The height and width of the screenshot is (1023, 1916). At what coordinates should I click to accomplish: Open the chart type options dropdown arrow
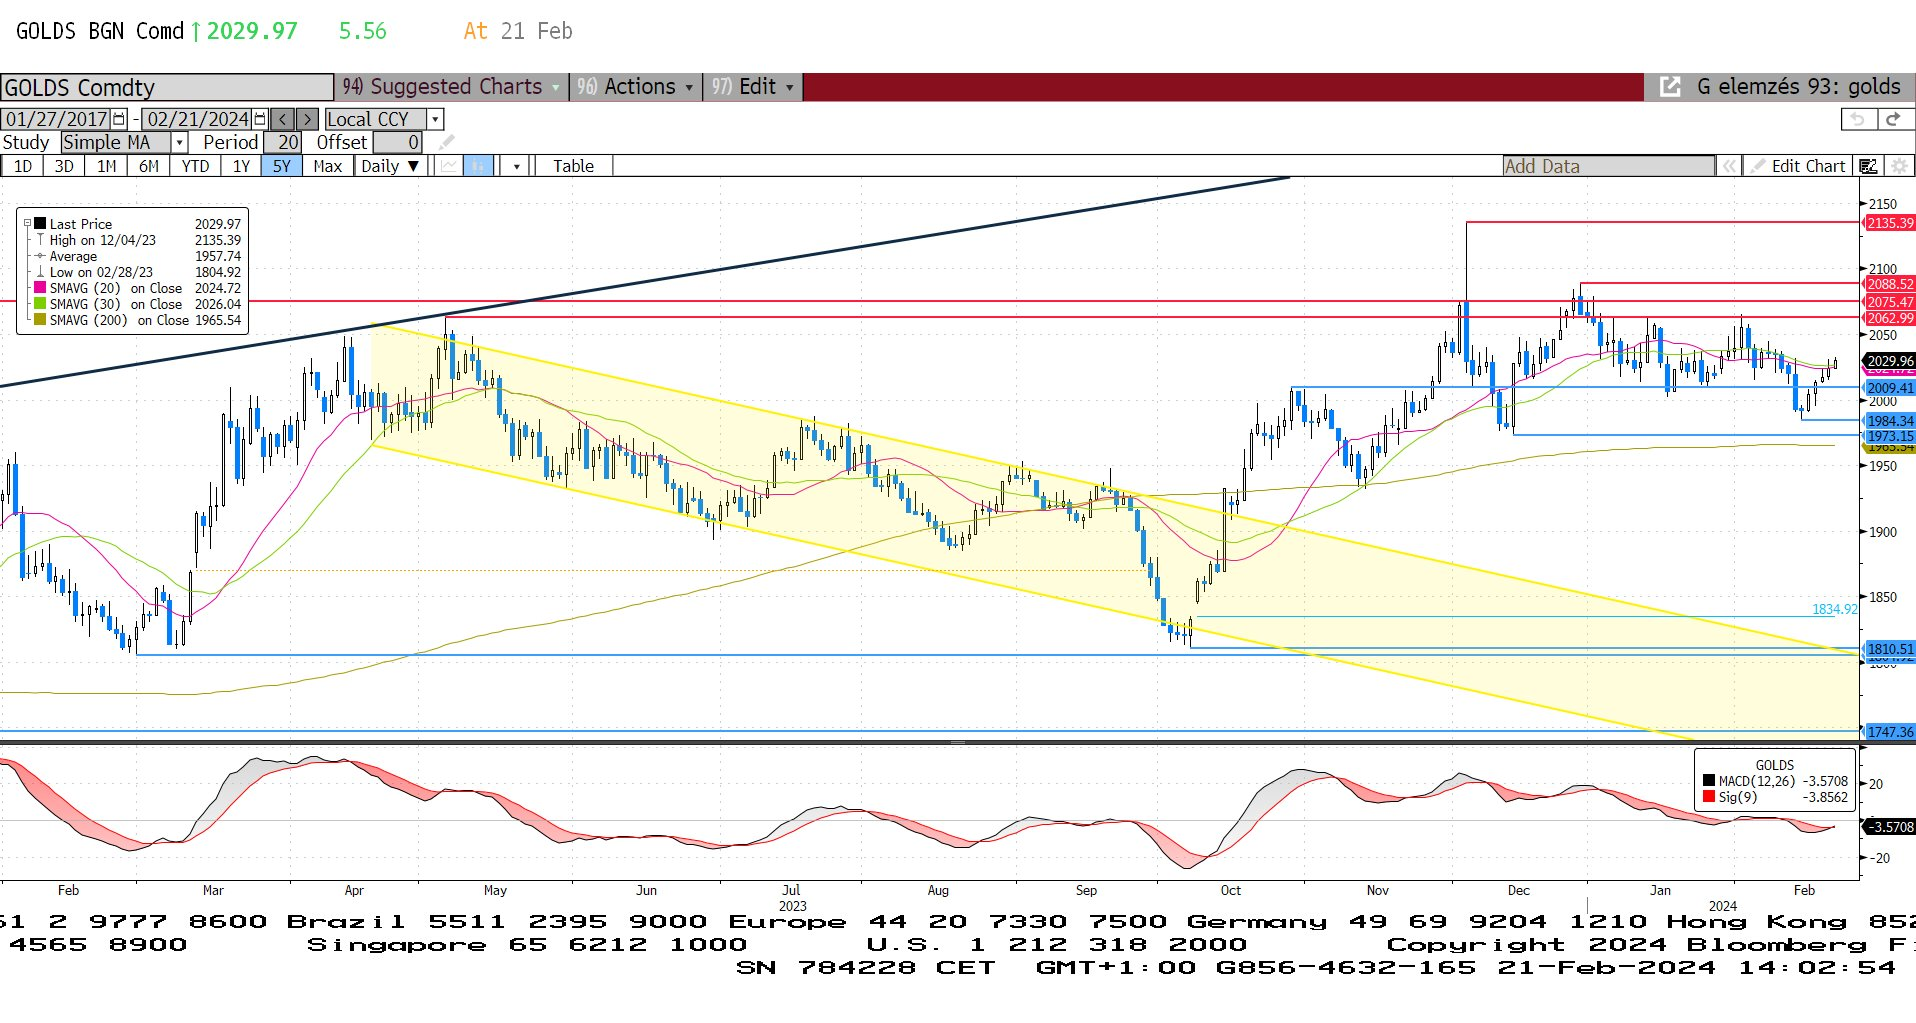pos(516,166)
